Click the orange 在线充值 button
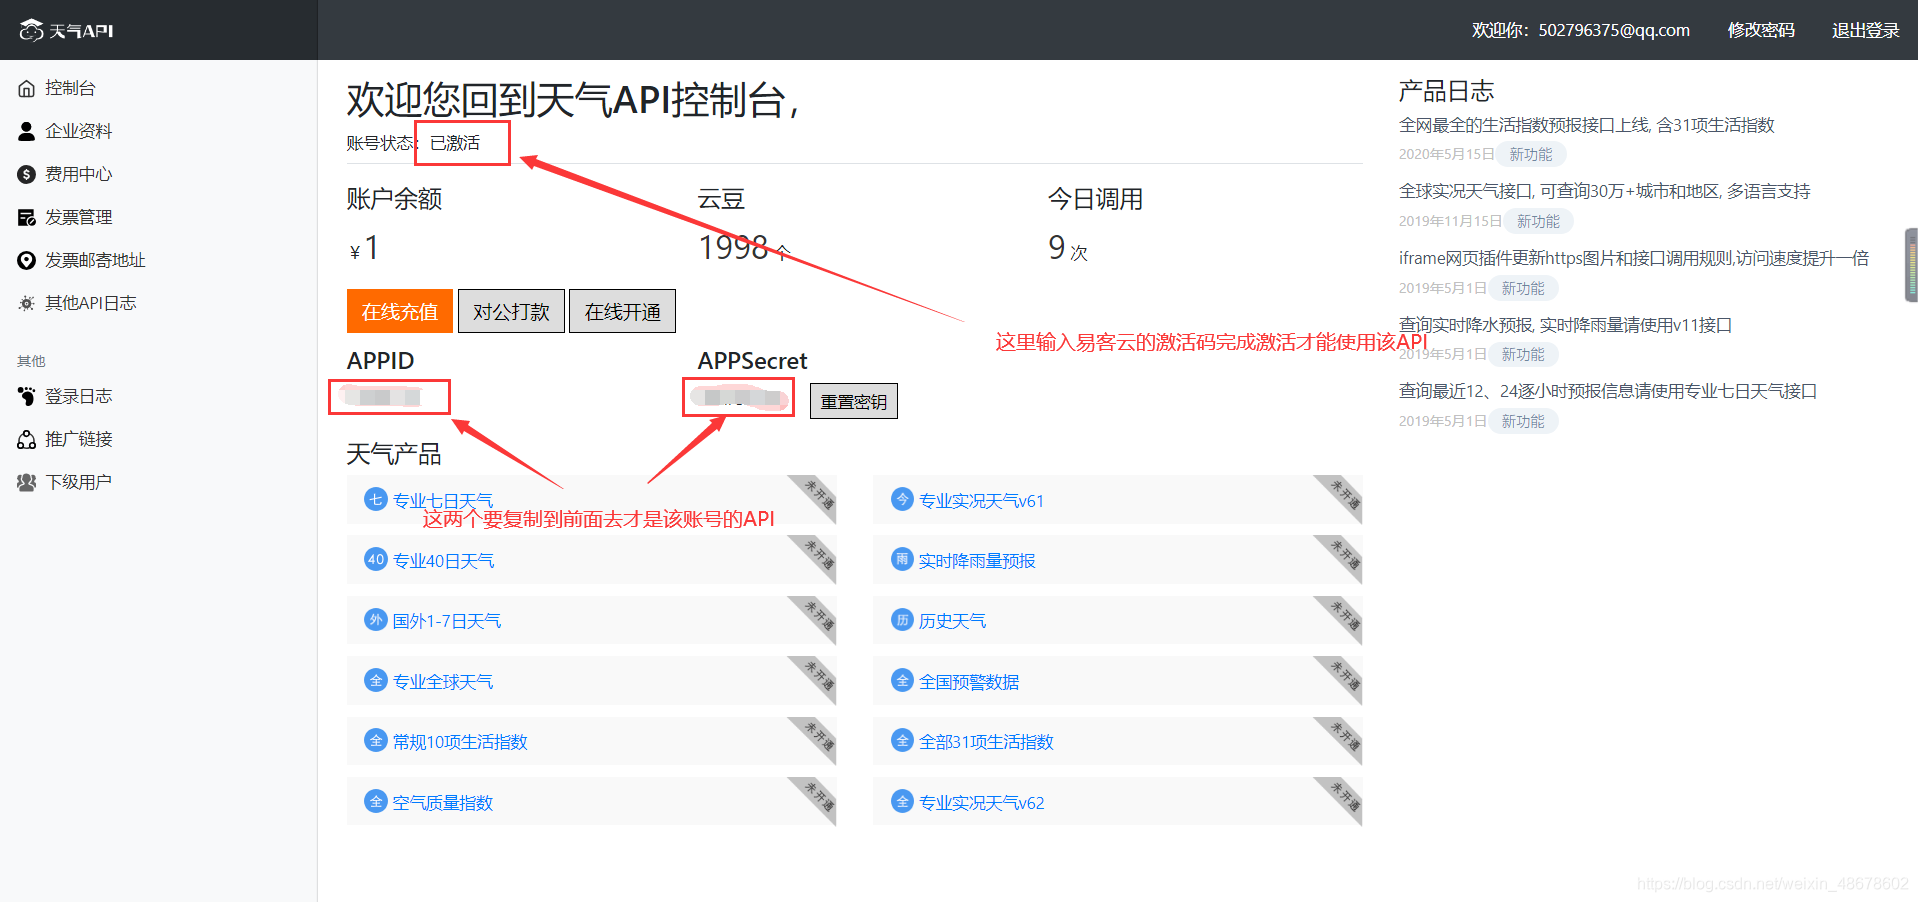Screen dimensions: 1918x902 tap(400, 311)
